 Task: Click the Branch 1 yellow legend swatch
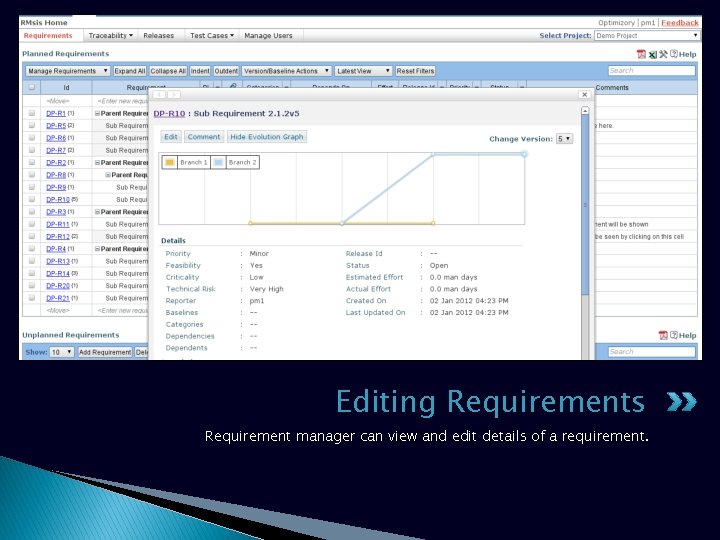click(x=170, y=162)
